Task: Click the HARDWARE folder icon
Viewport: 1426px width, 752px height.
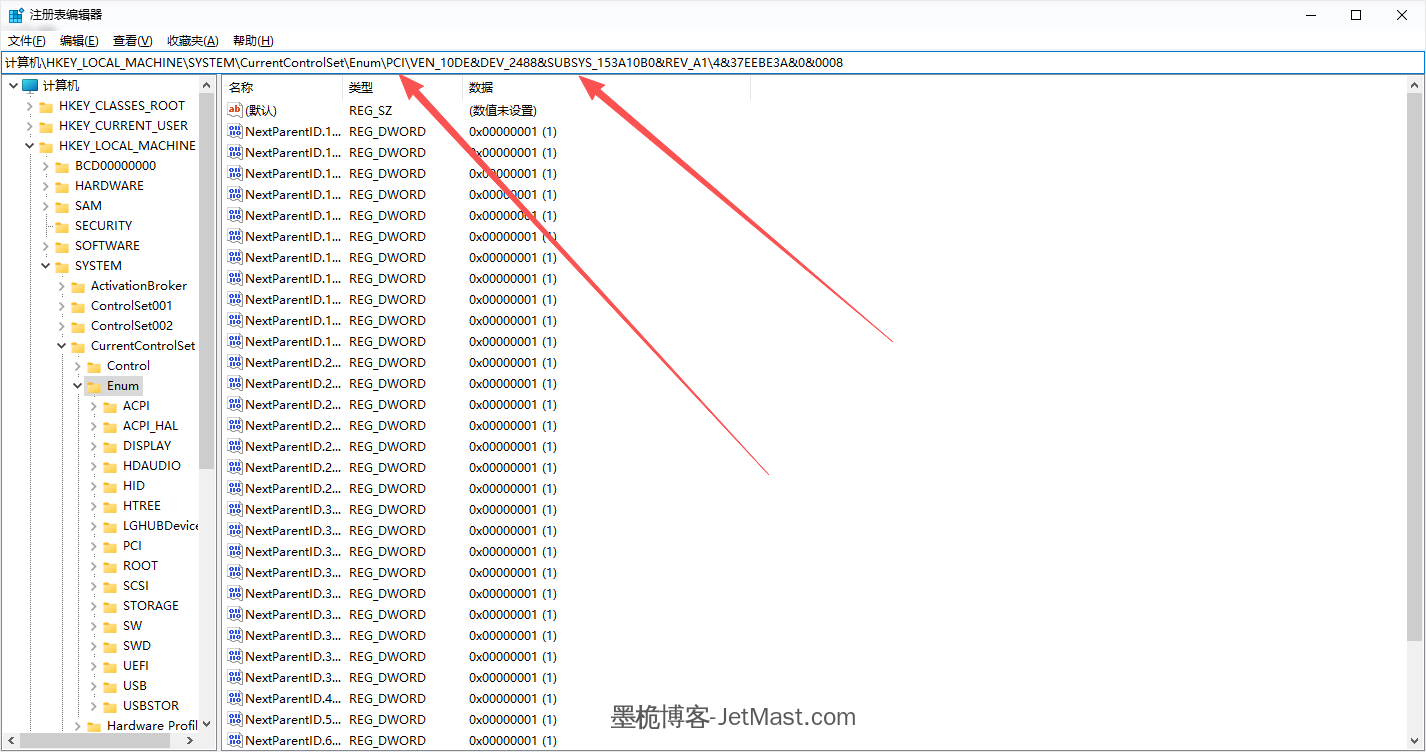Action: tap(62, 186)
